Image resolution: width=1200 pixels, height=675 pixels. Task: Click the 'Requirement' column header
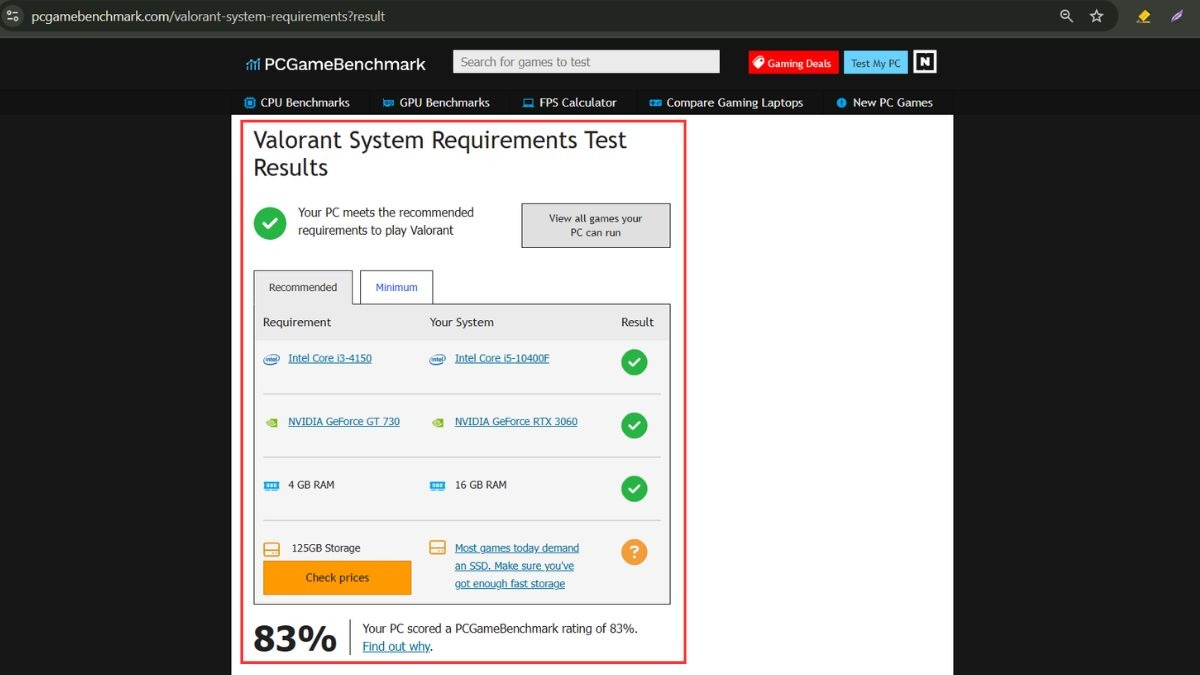[297, 322]
